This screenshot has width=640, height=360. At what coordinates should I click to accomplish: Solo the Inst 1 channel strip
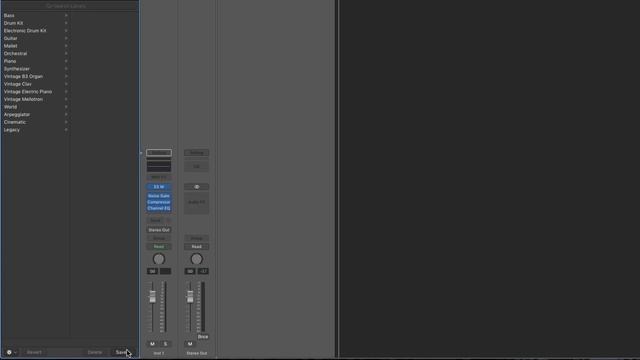165,344
